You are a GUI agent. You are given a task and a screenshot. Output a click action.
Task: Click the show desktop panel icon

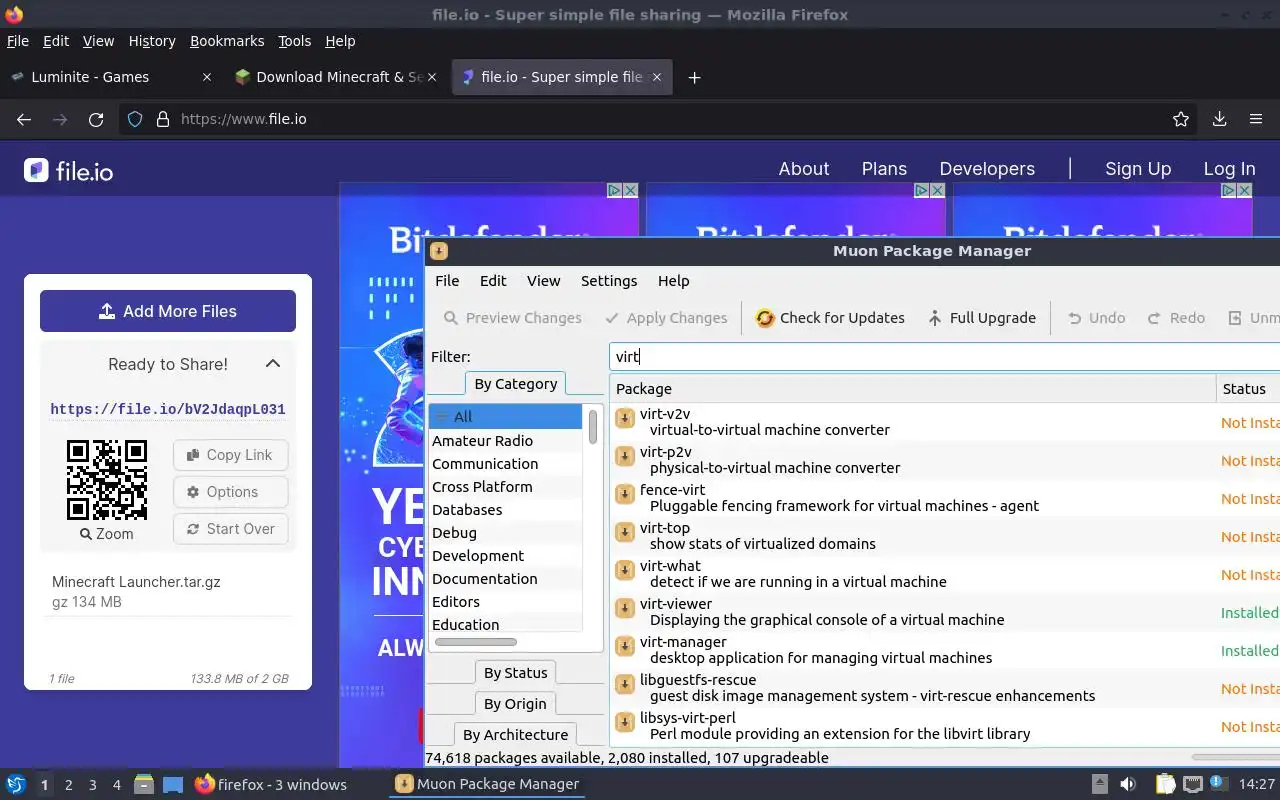click(172, 784)
